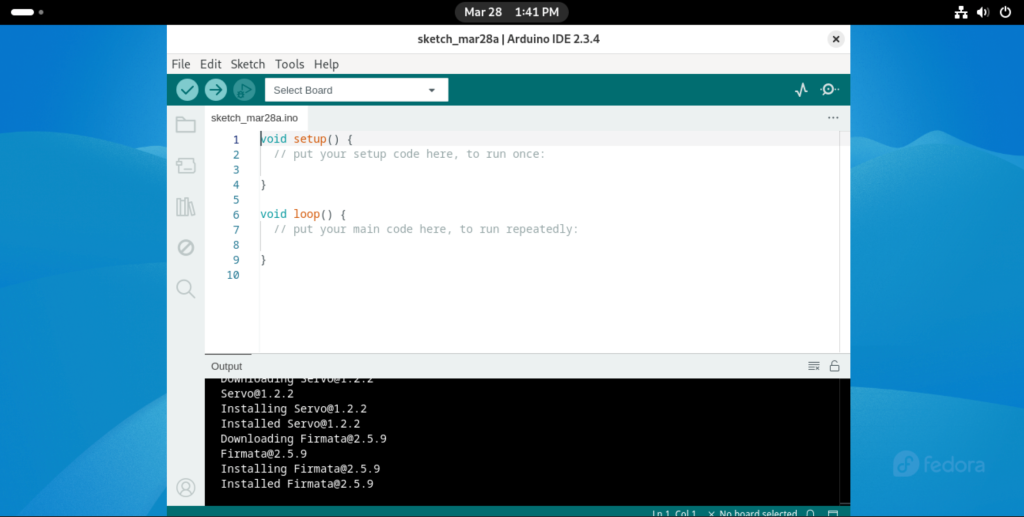Viewport: 1024px width, 517px height.
Task: Click the editor vertical scrollbar overview strip
Action: point(844,242)
